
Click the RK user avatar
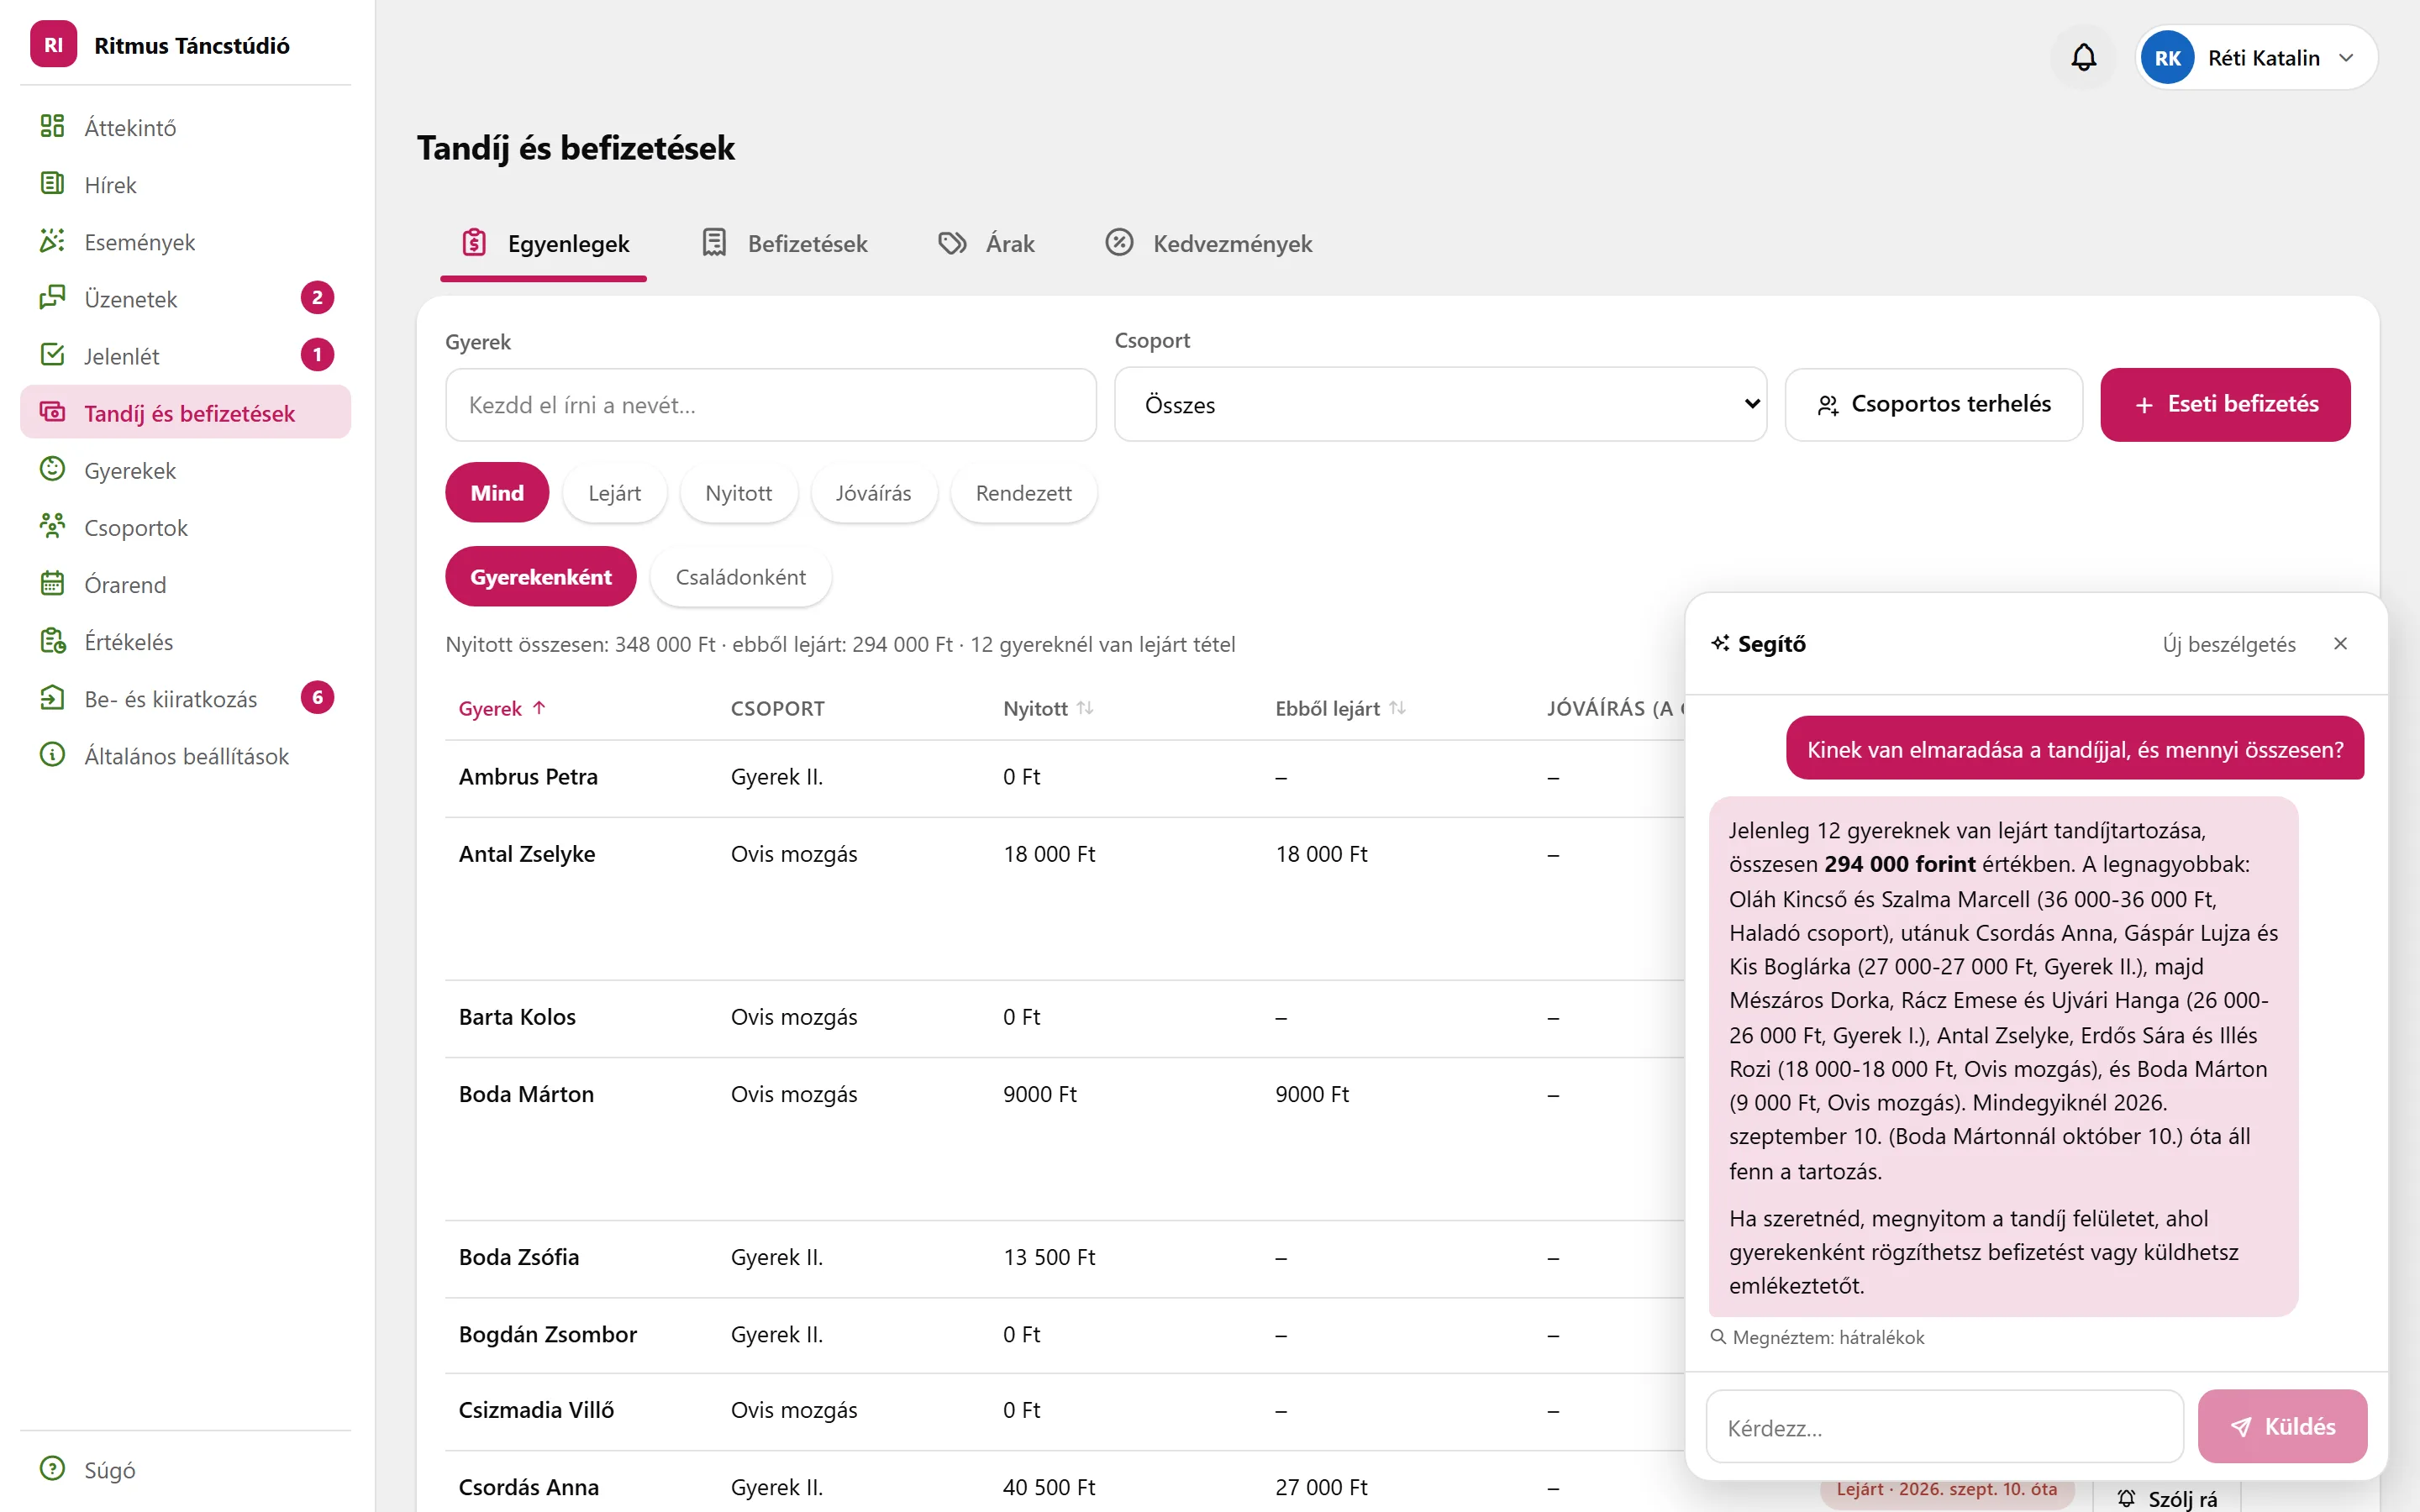tap(2167, 58)
